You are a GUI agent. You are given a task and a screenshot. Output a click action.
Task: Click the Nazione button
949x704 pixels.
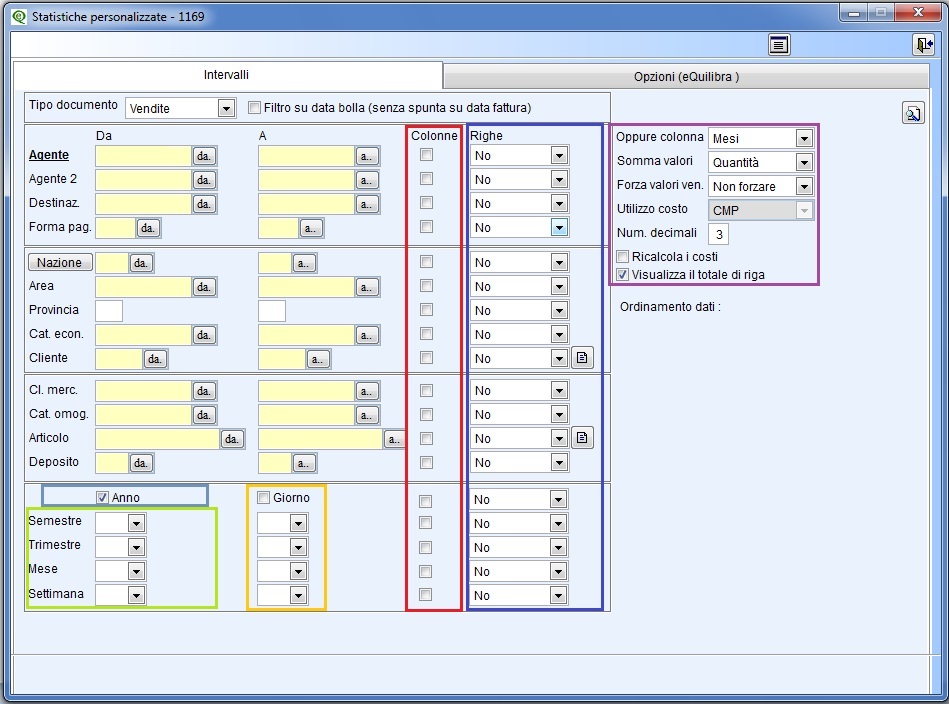coord(60,262)
